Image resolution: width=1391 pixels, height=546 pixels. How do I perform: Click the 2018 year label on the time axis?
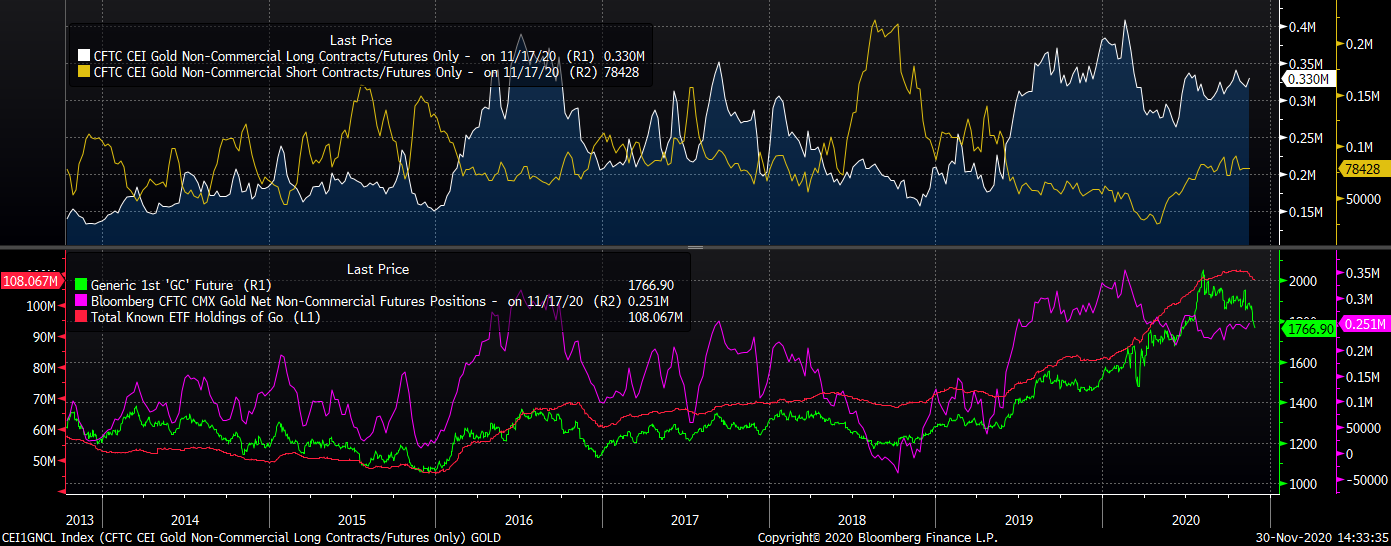pos(852,520)
